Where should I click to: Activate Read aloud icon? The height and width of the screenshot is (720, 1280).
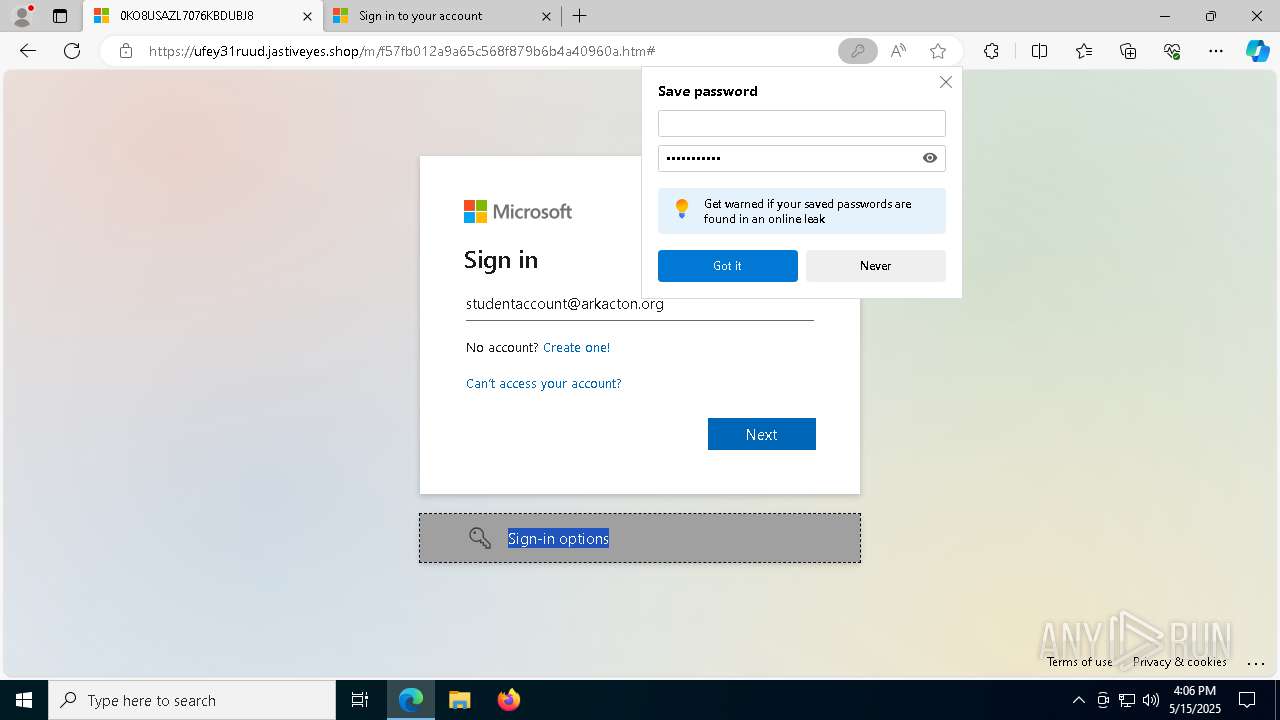tap(898, 51)
